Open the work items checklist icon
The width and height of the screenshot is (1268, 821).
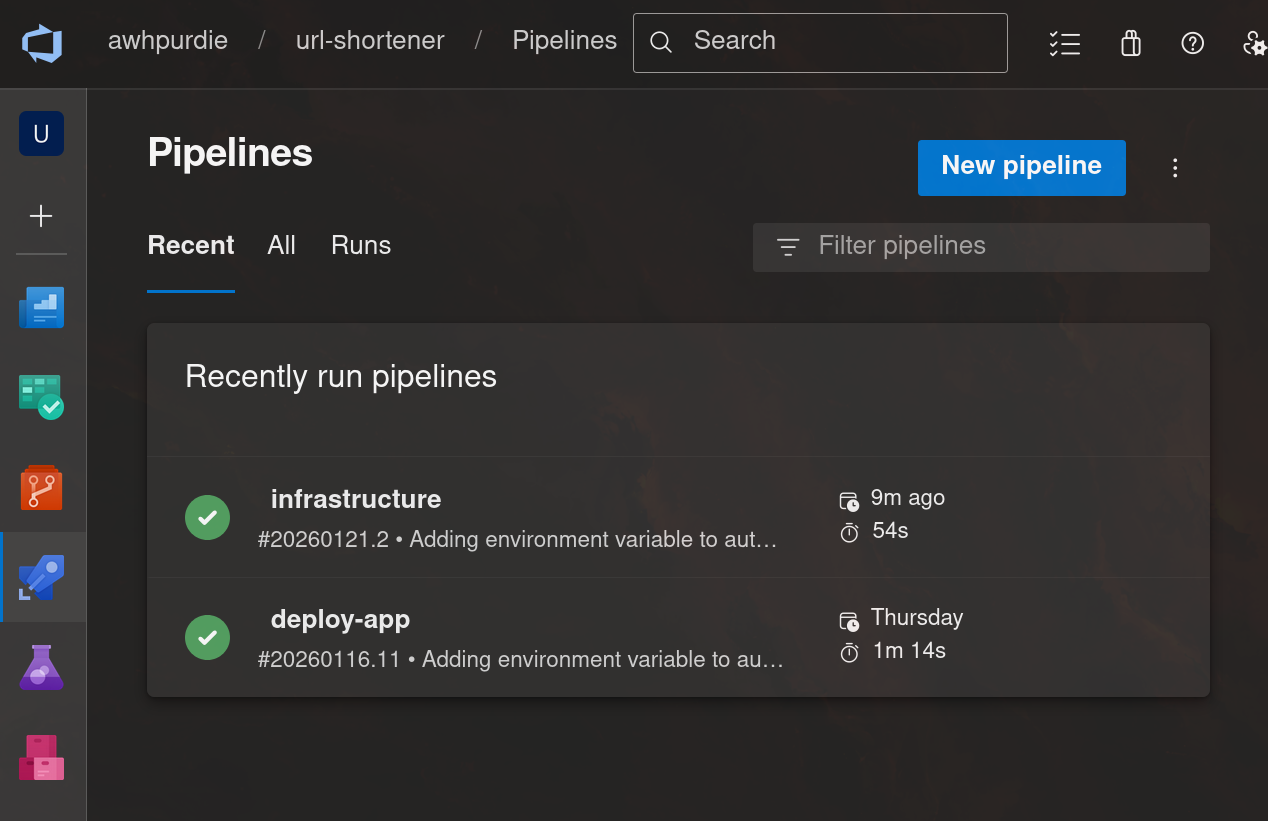1064,43
